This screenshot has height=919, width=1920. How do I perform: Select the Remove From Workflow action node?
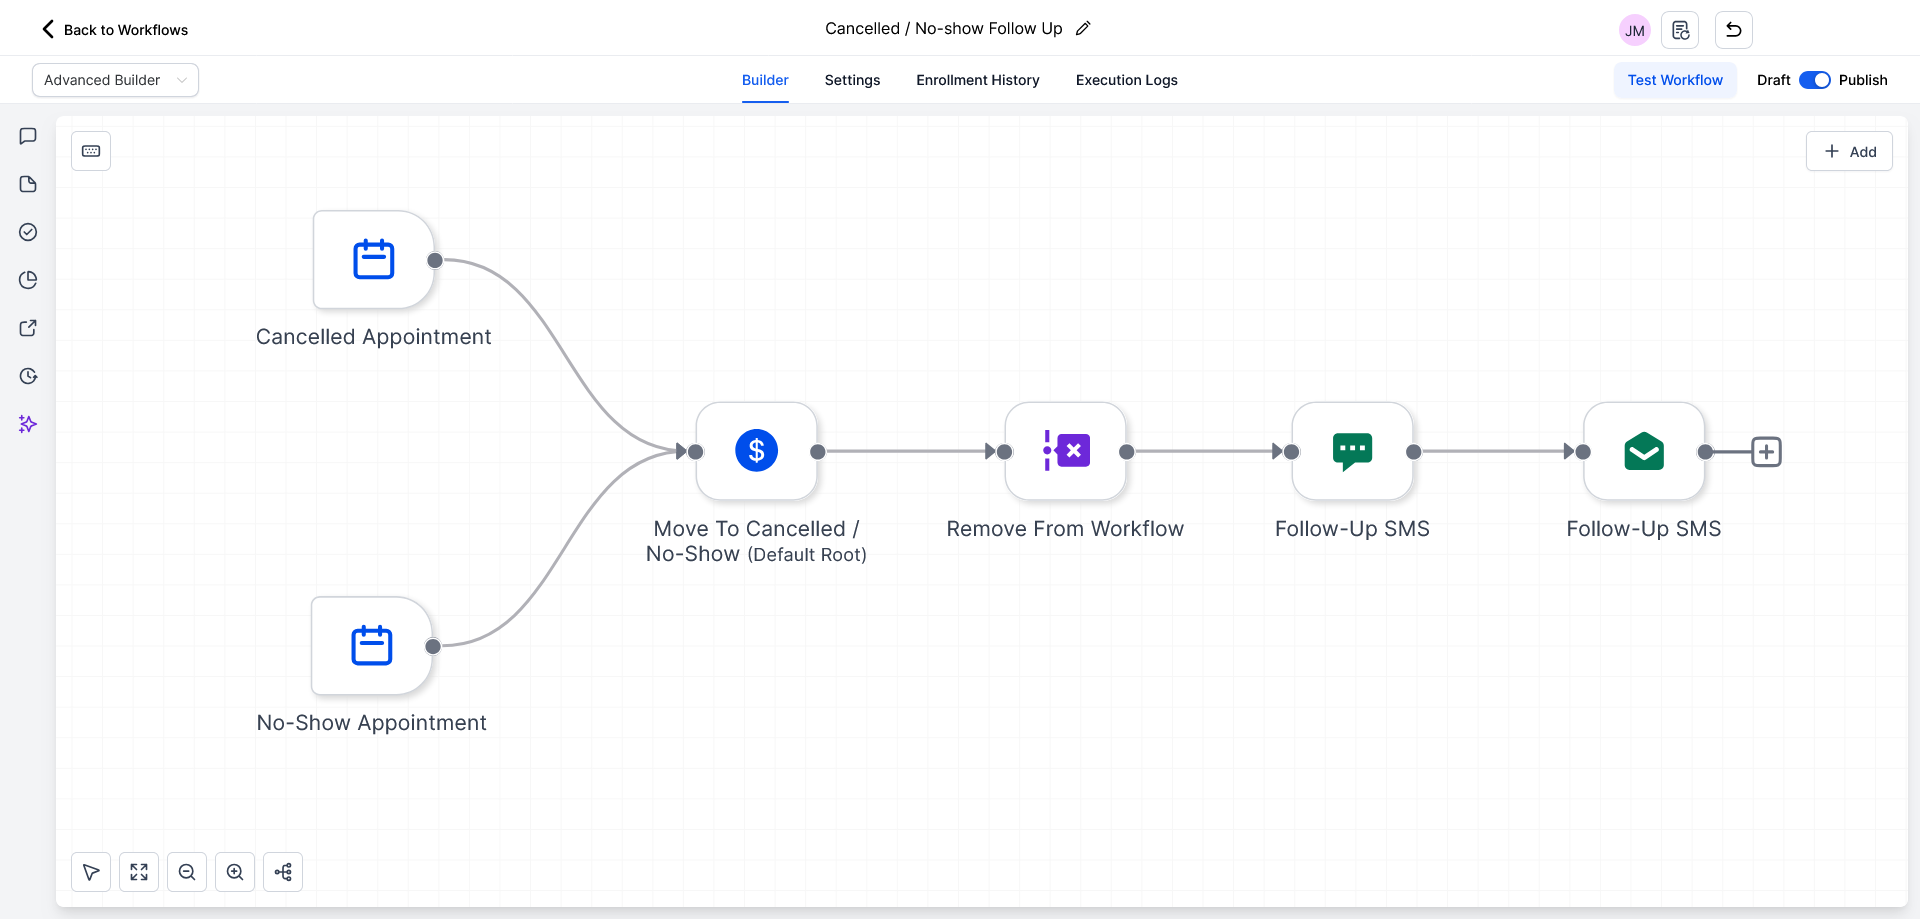coord(1065,451)
